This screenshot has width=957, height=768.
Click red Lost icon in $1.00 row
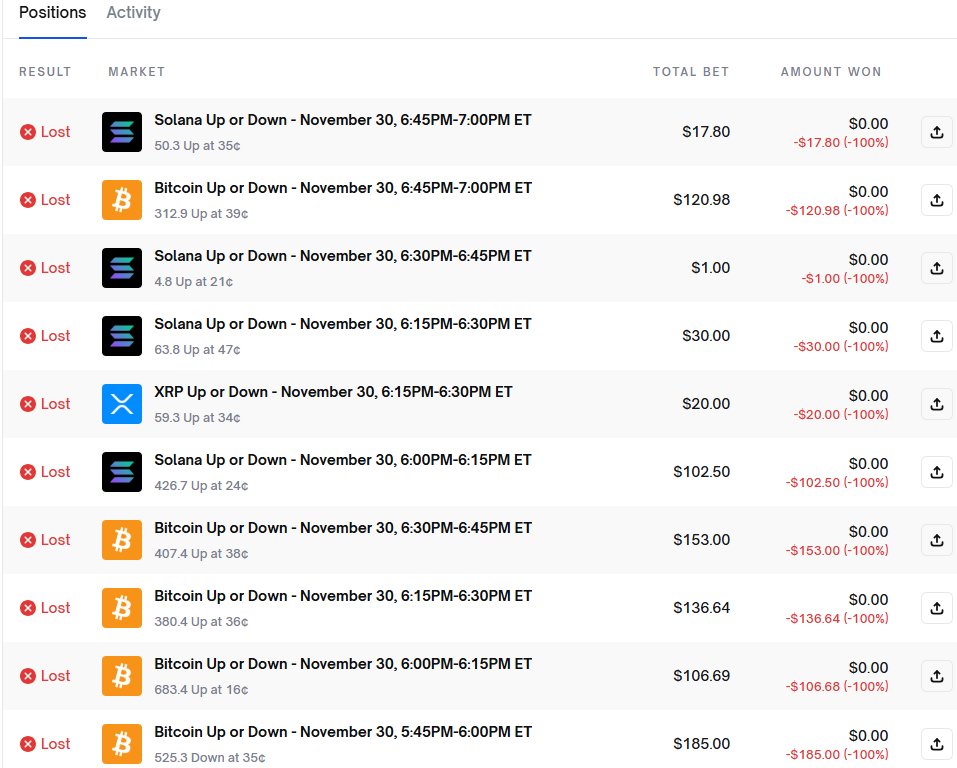27,268
